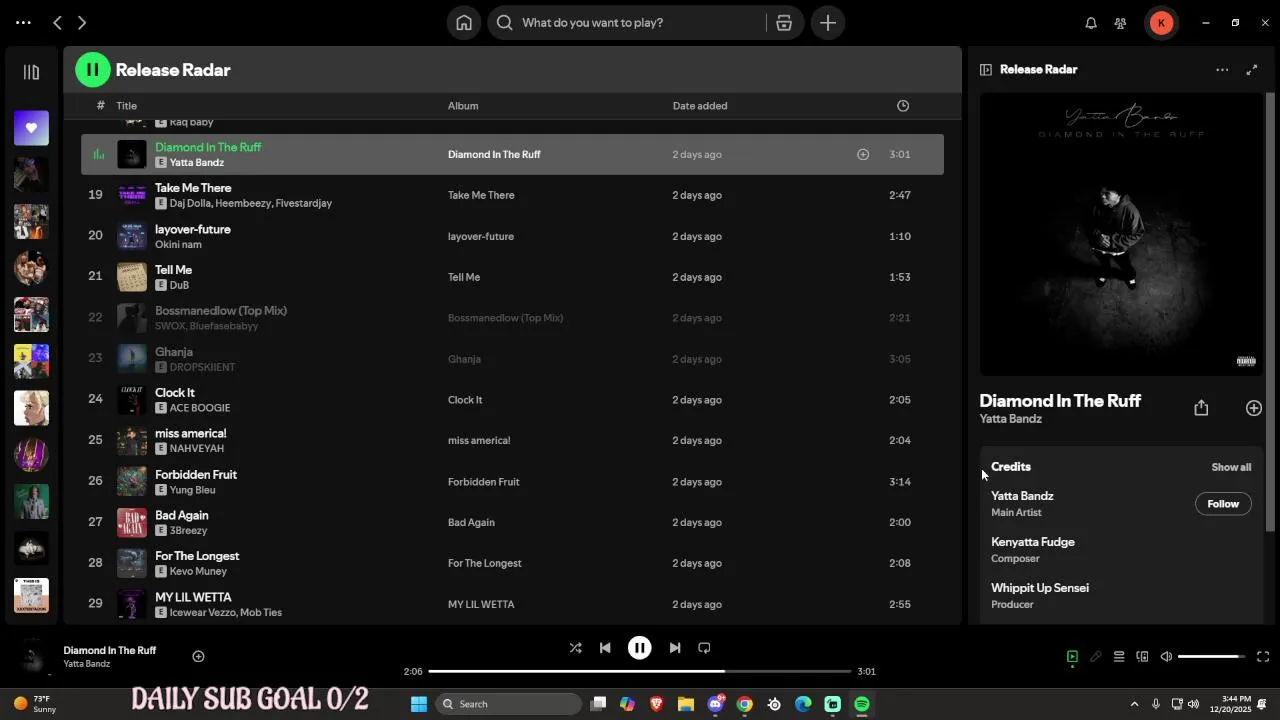Follow Yatta Bandz

pyautogui.click(x=1223, y=504)
